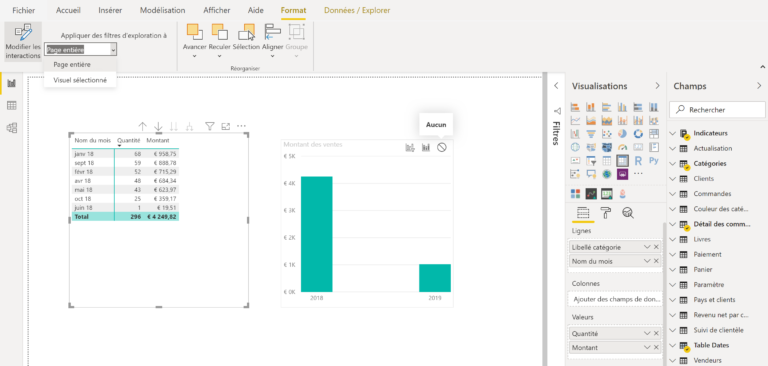Collapse the Champs pane
The image size is (768, 366).
tap(759, 86)
